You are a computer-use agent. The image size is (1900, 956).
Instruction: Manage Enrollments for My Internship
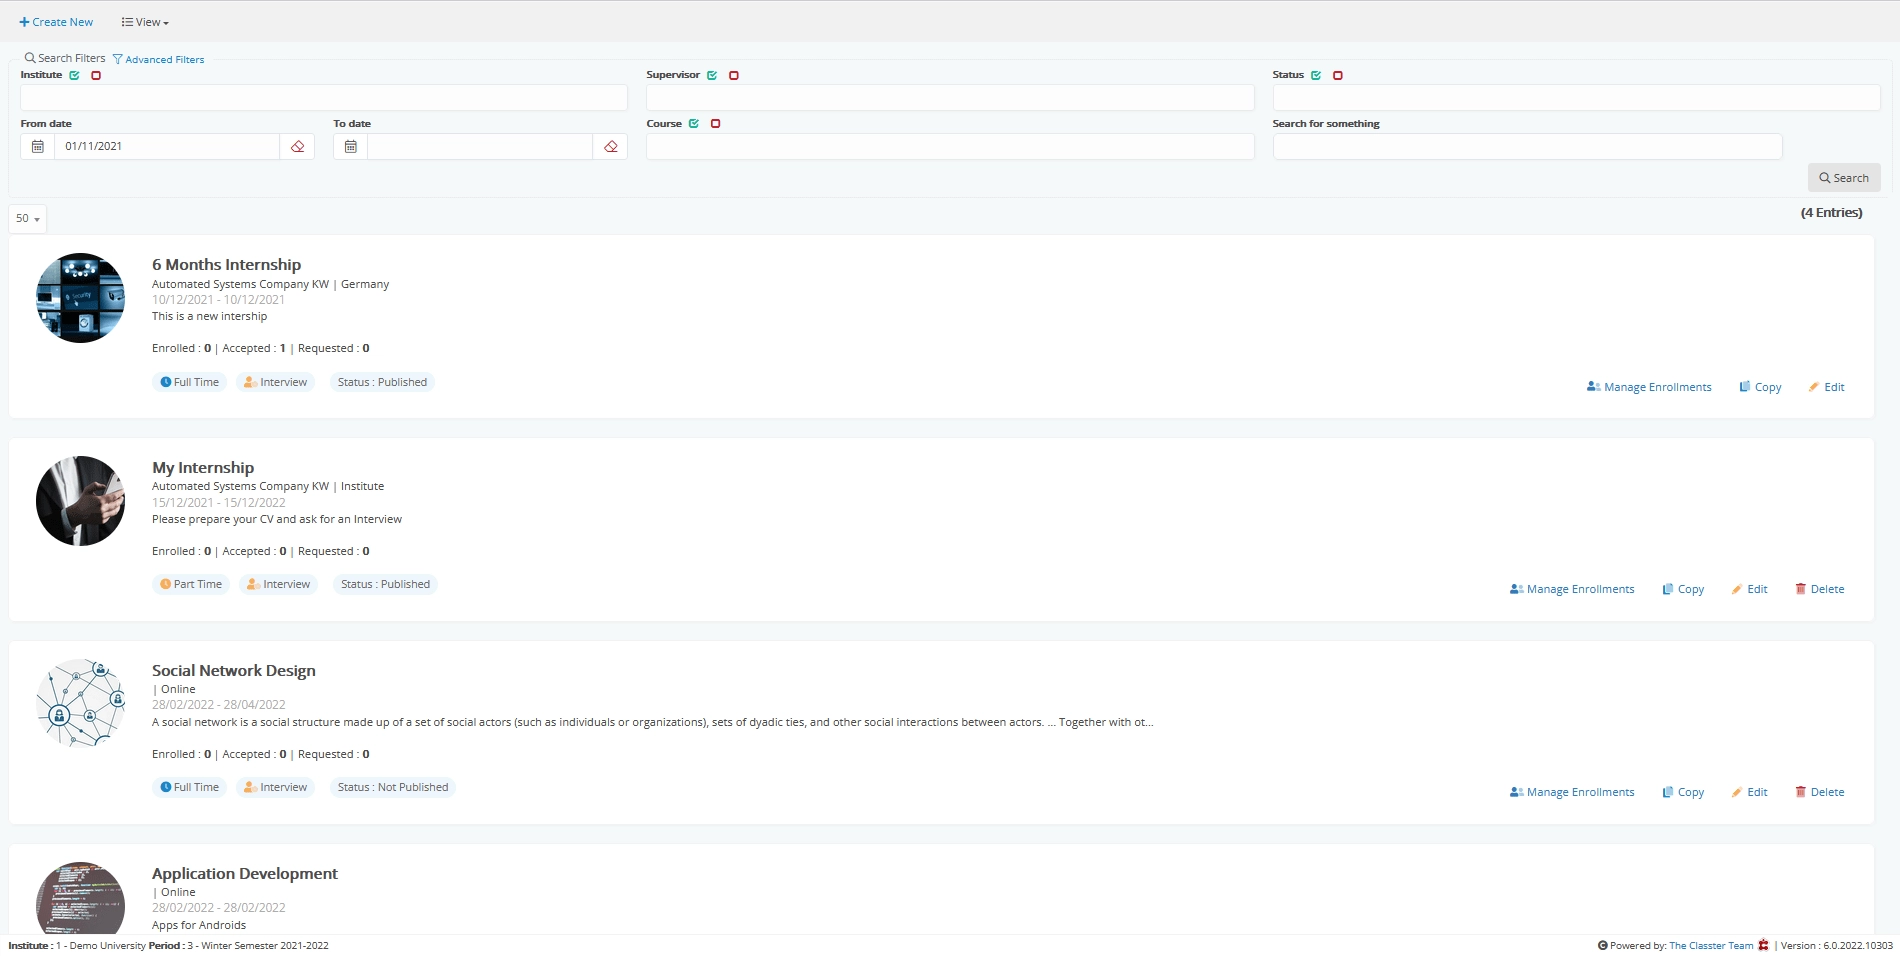click(x=1572, y=589)
